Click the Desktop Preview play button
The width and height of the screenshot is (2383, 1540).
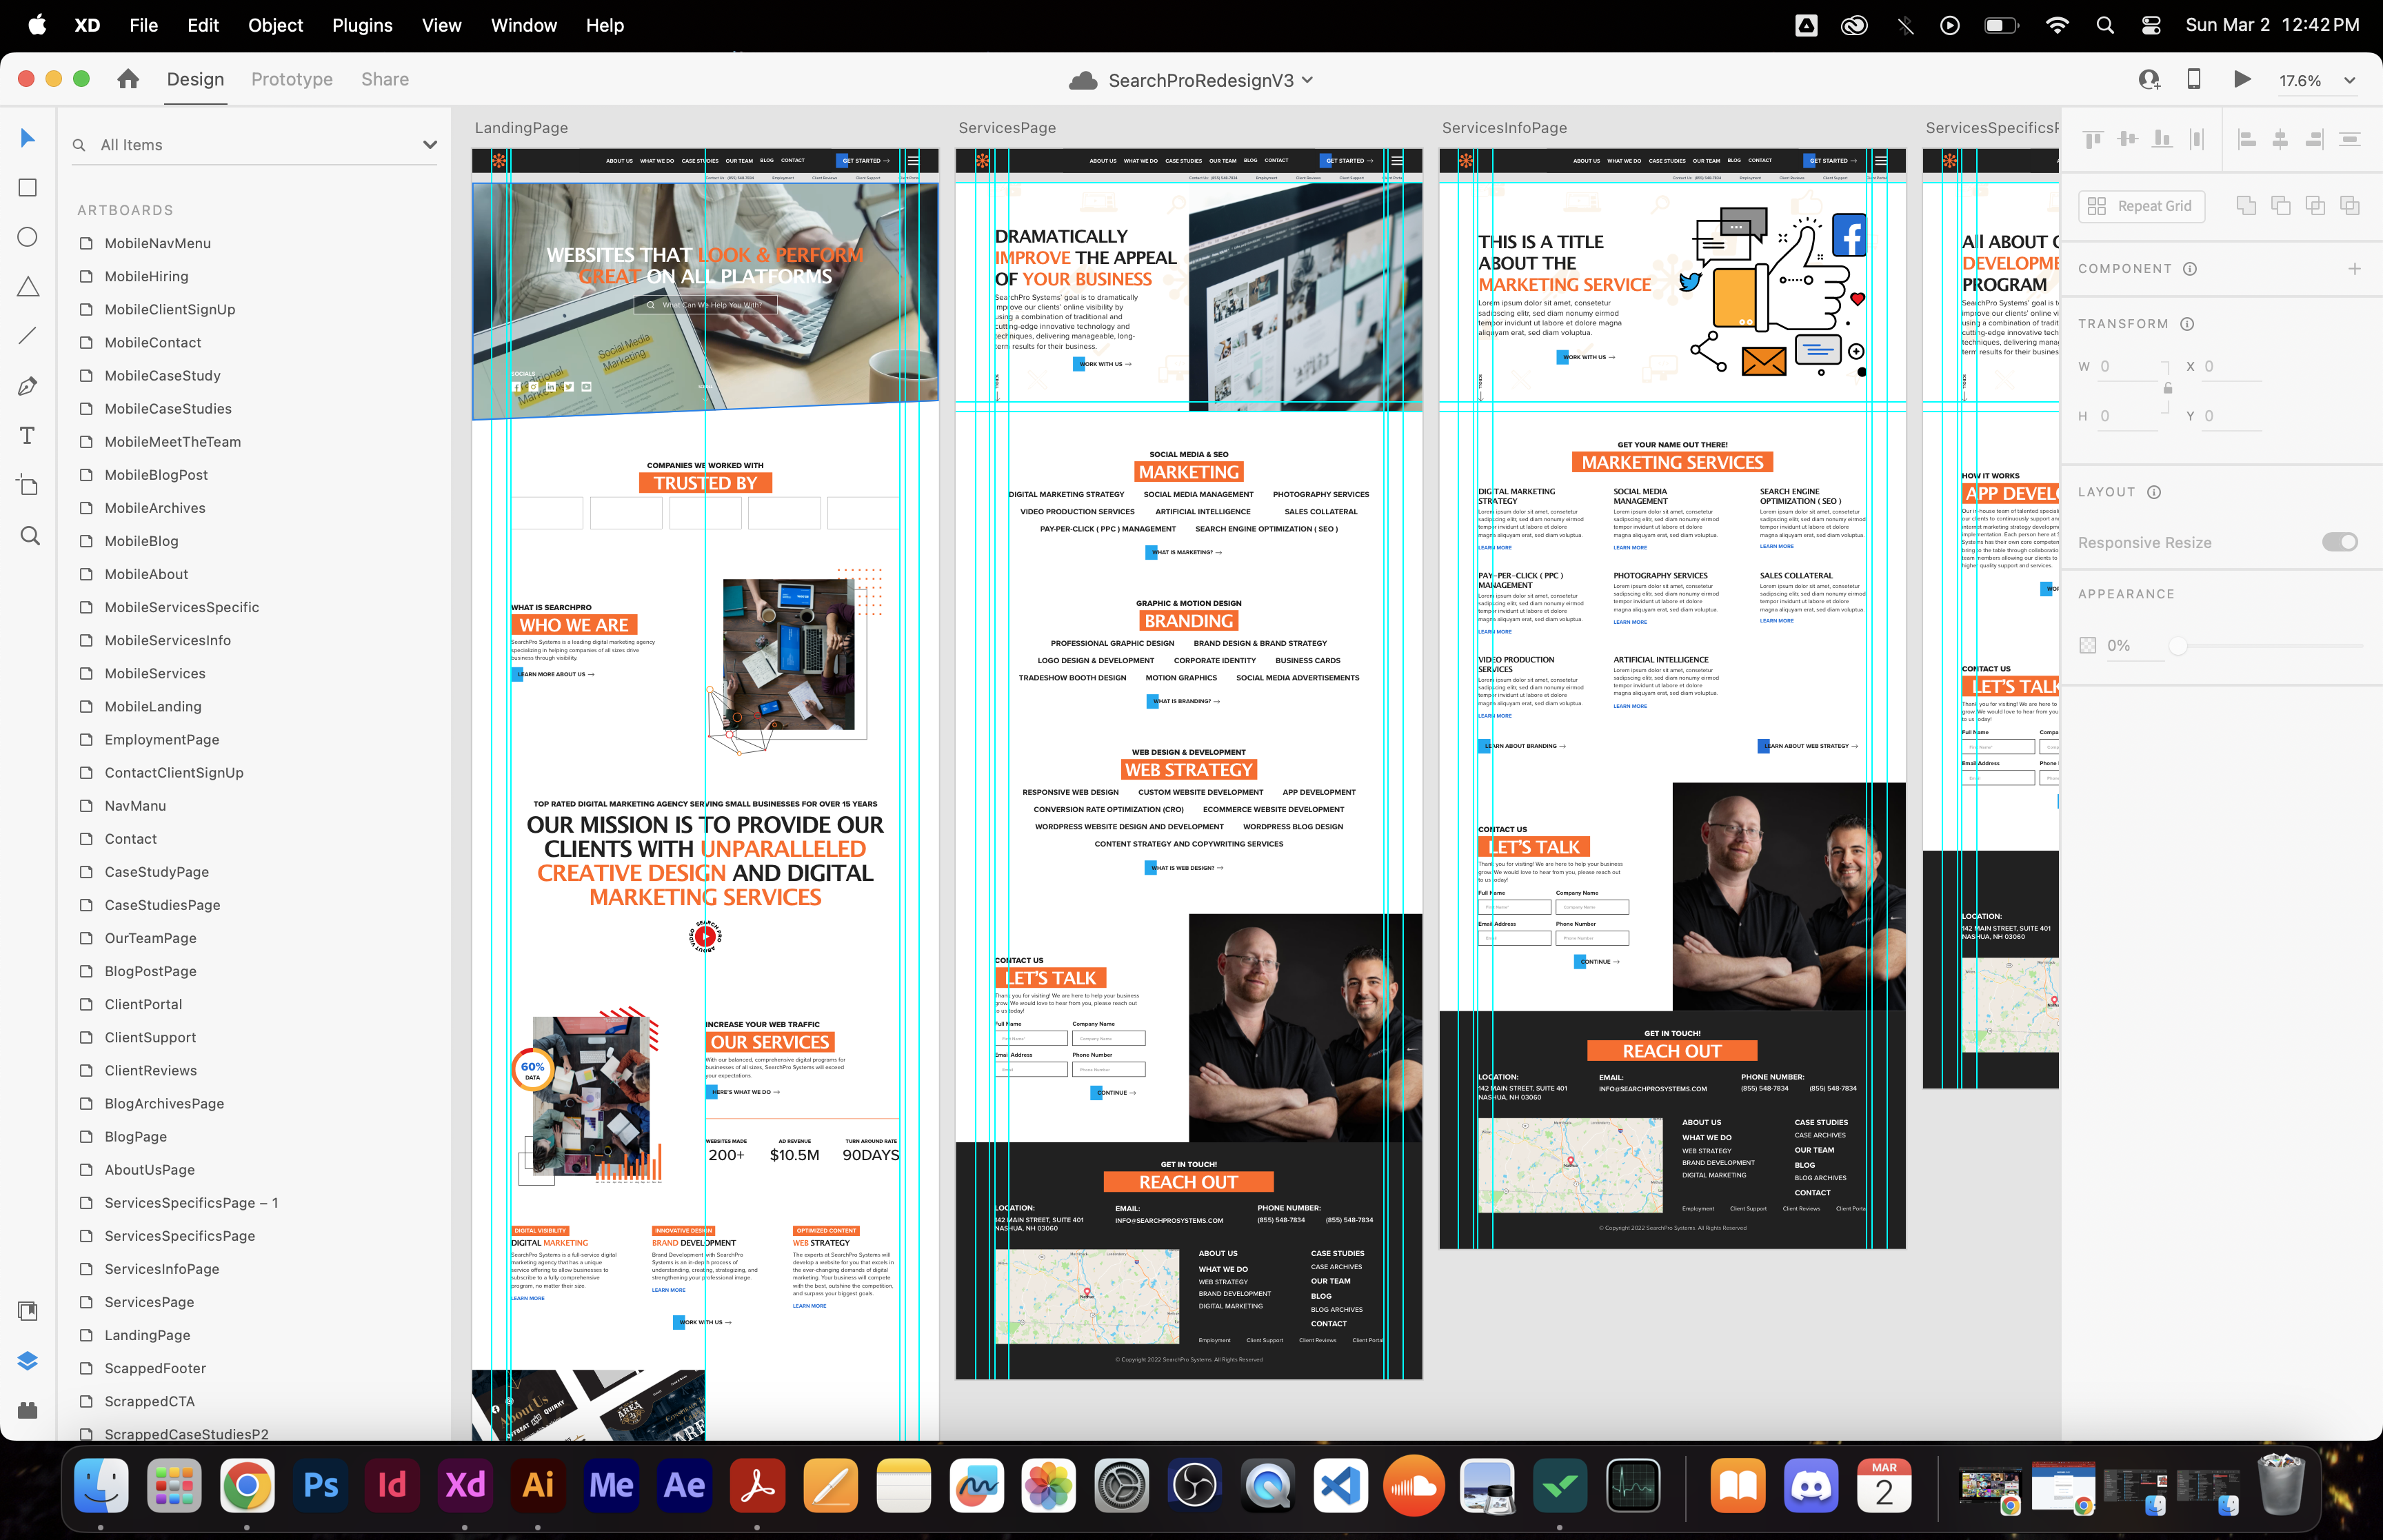2242,80
